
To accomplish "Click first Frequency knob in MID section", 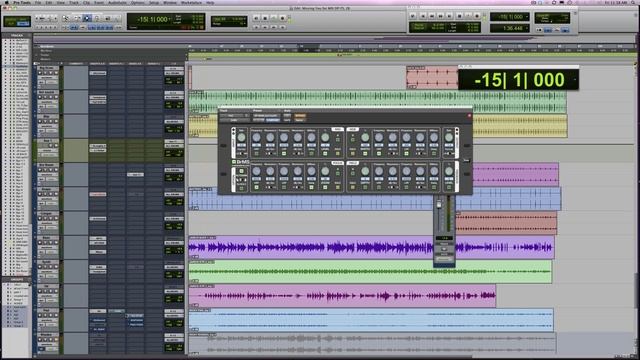I will pos(256,137).
